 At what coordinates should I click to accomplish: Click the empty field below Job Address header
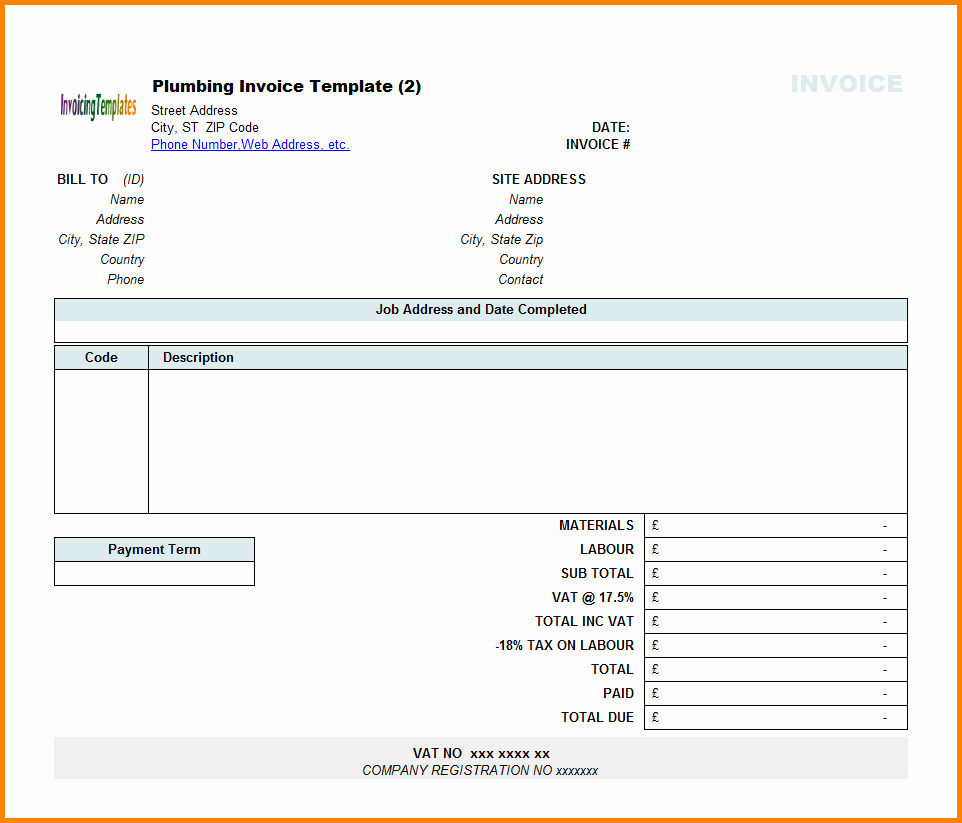(x=481, y=331)
